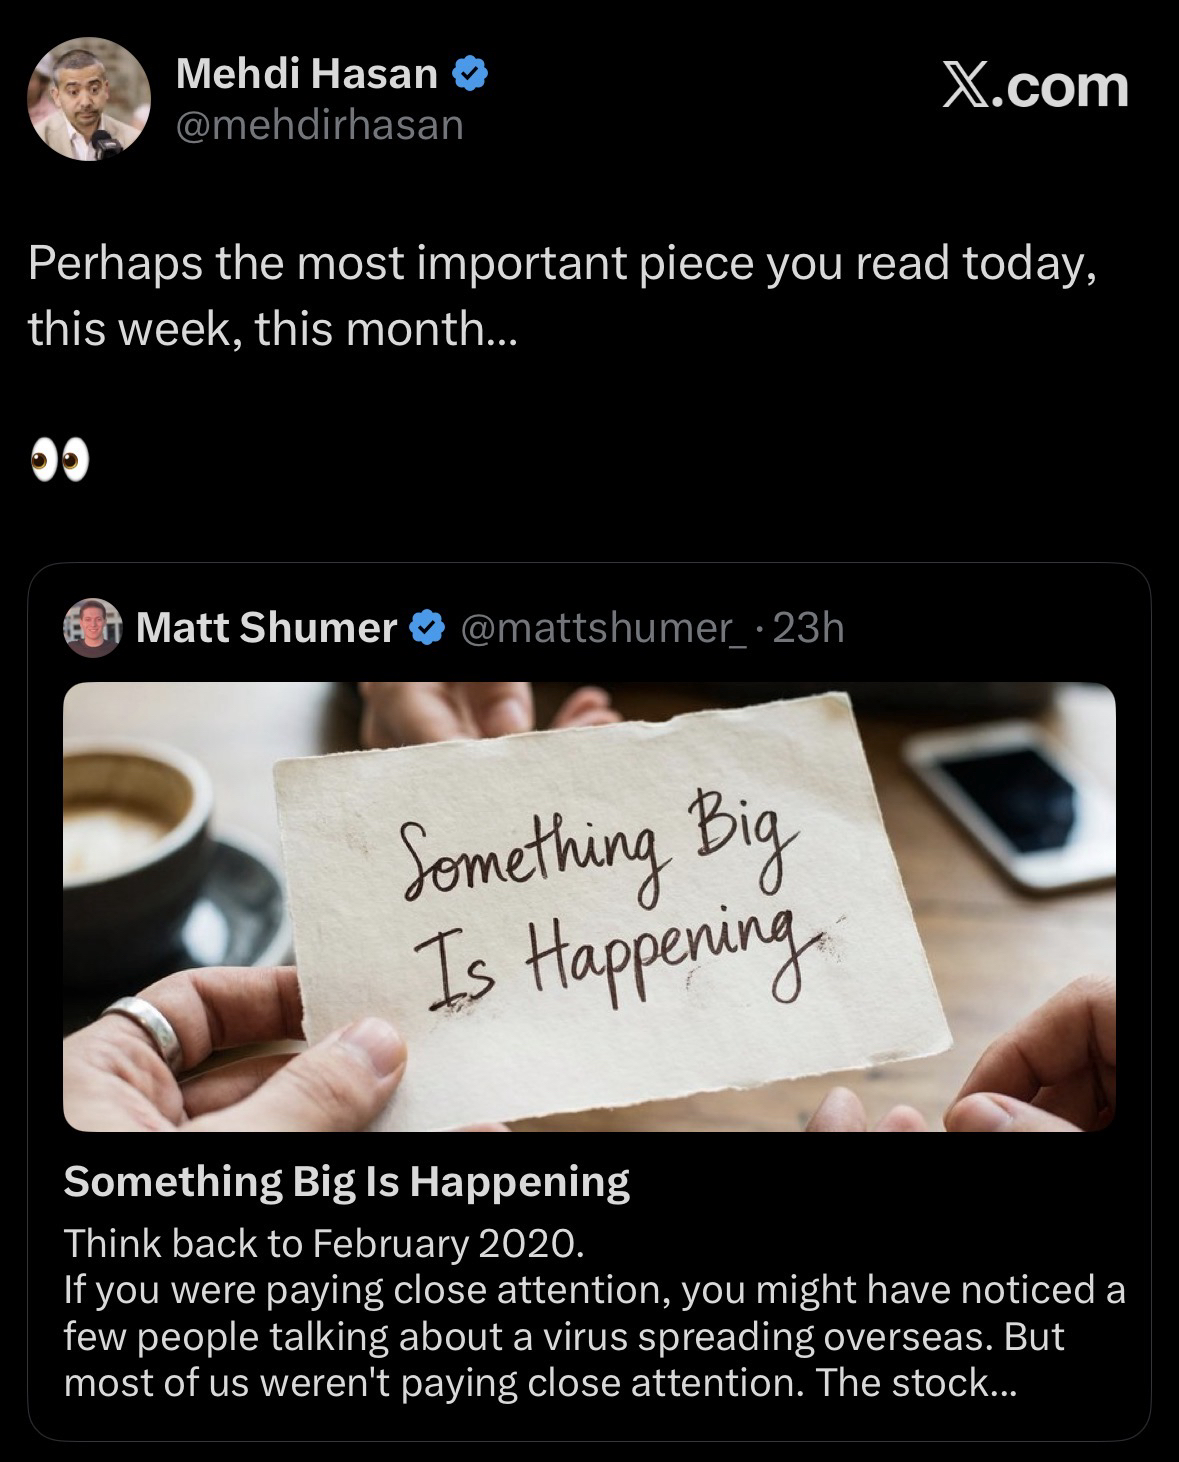Click the @mehdirhasan handle
Screen dimensions: 1179x1462
320,125
